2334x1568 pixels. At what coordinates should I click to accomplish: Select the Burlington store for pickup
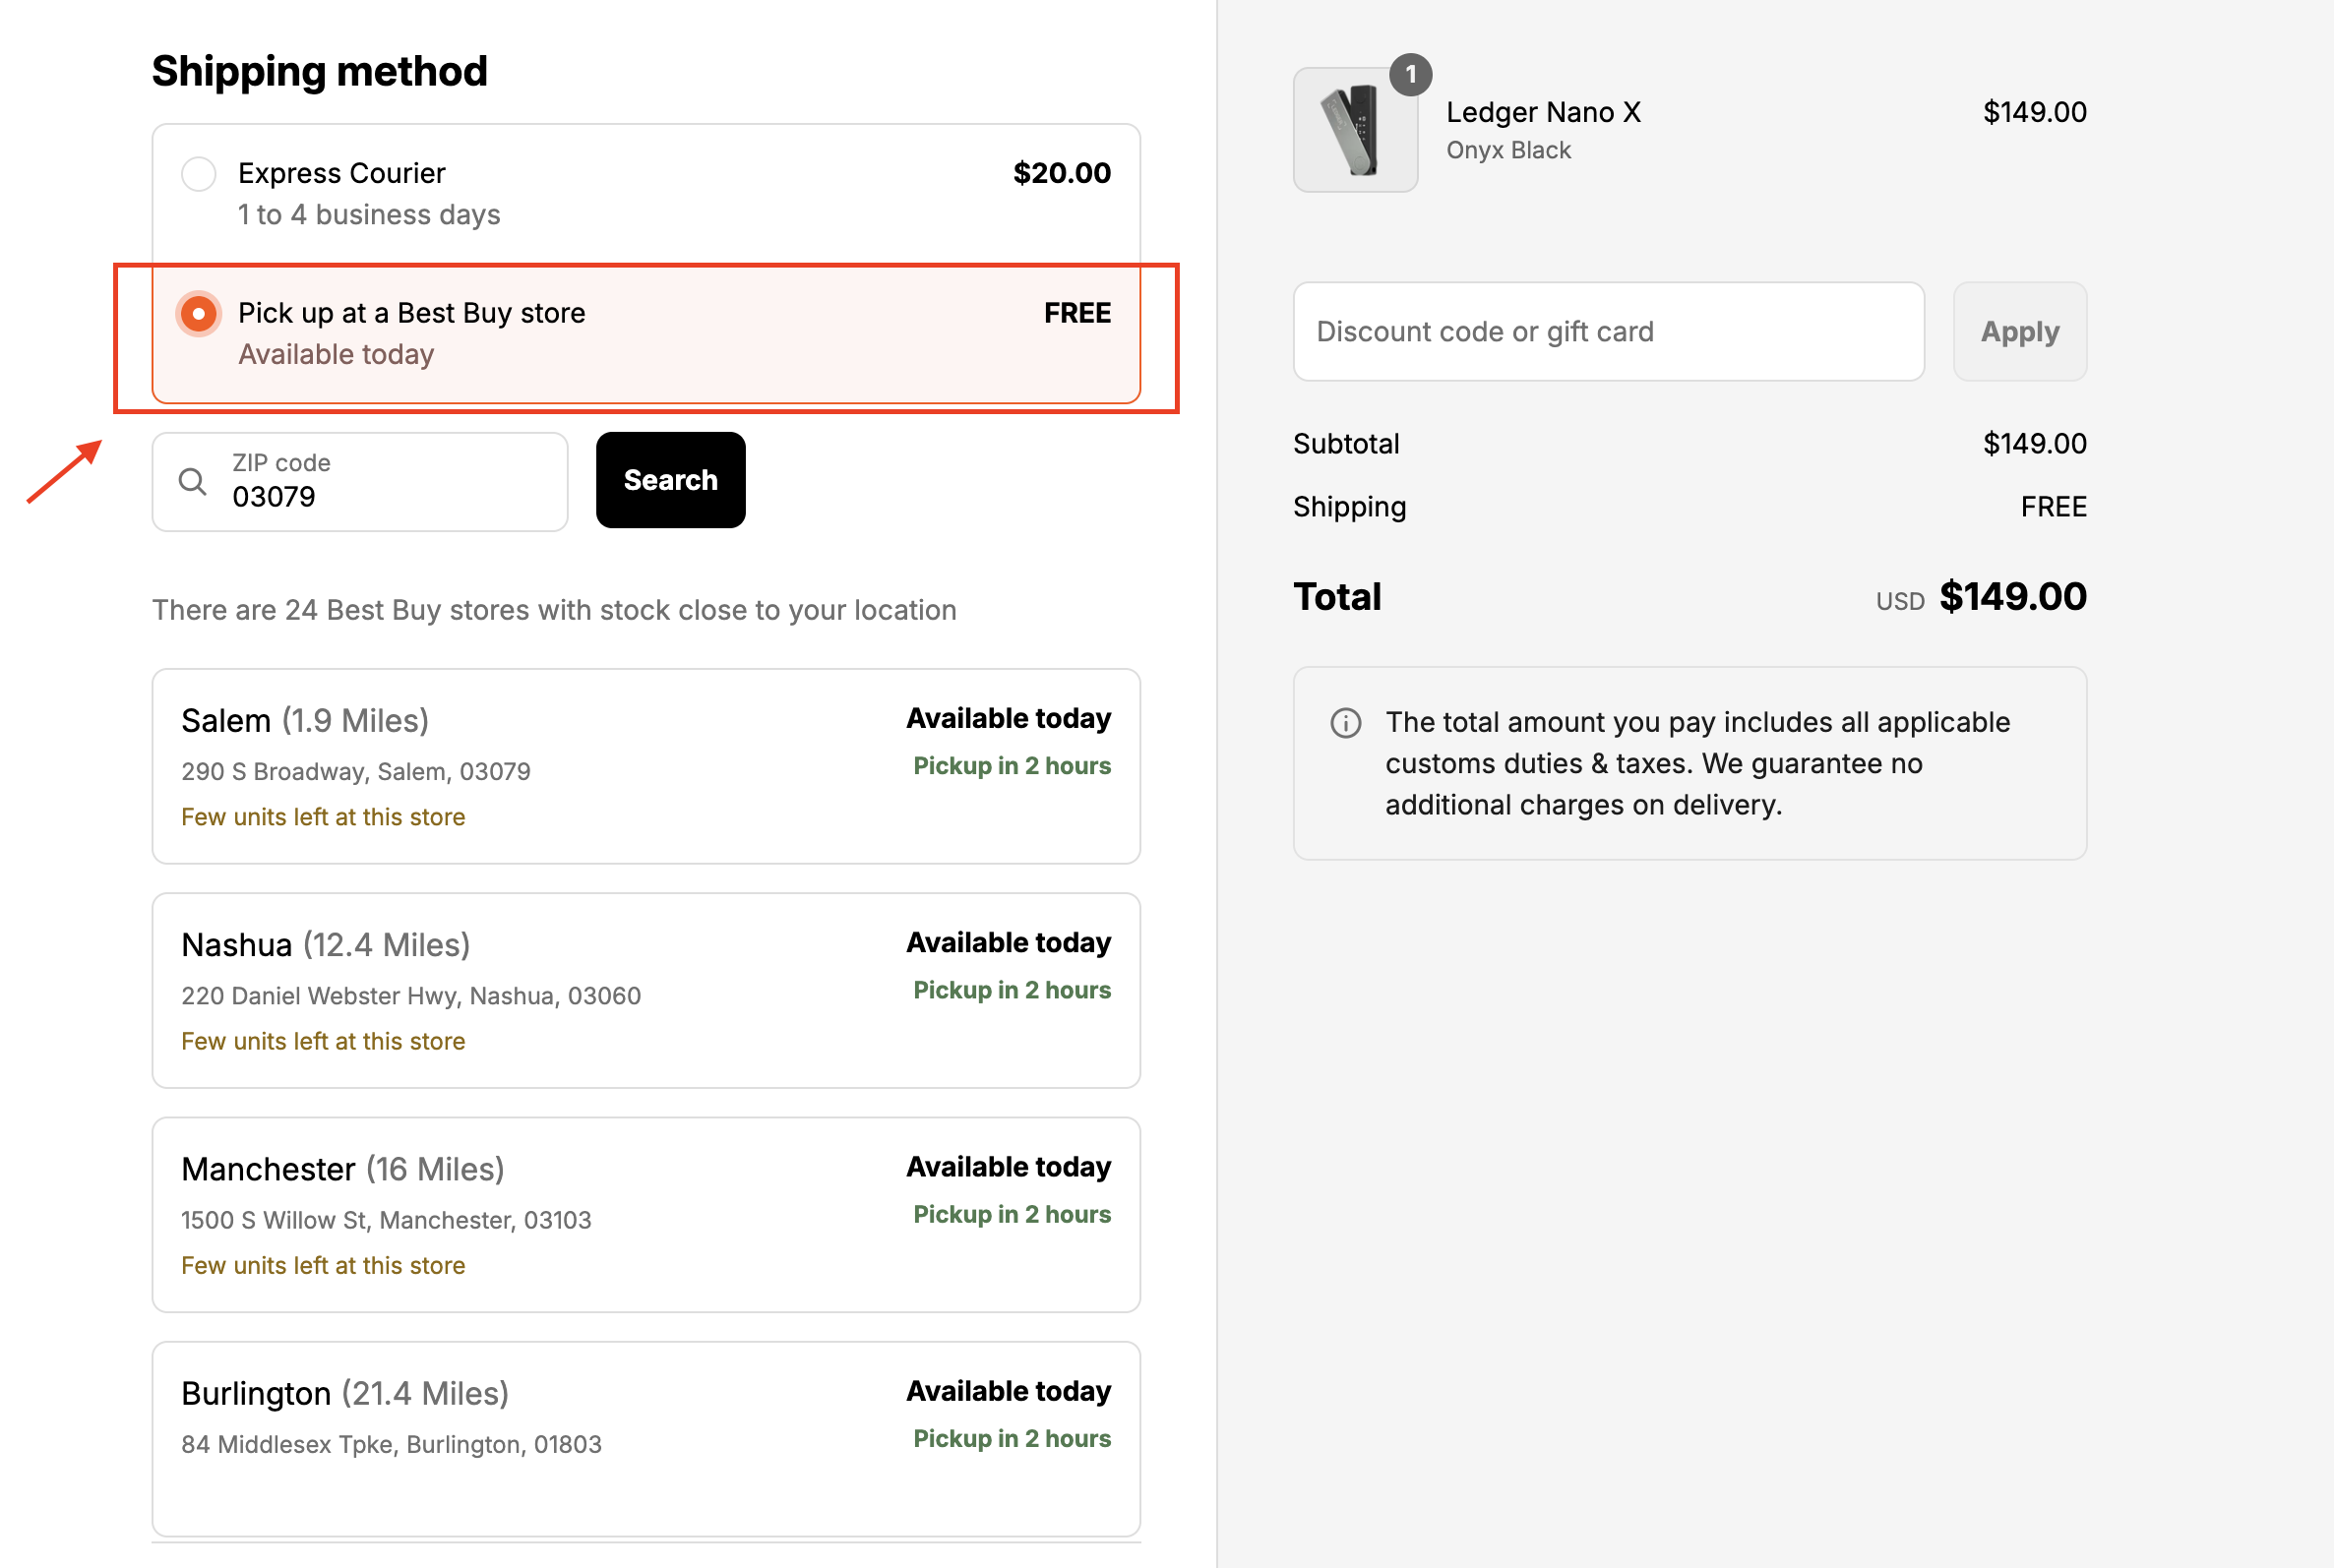[645, 1438]
